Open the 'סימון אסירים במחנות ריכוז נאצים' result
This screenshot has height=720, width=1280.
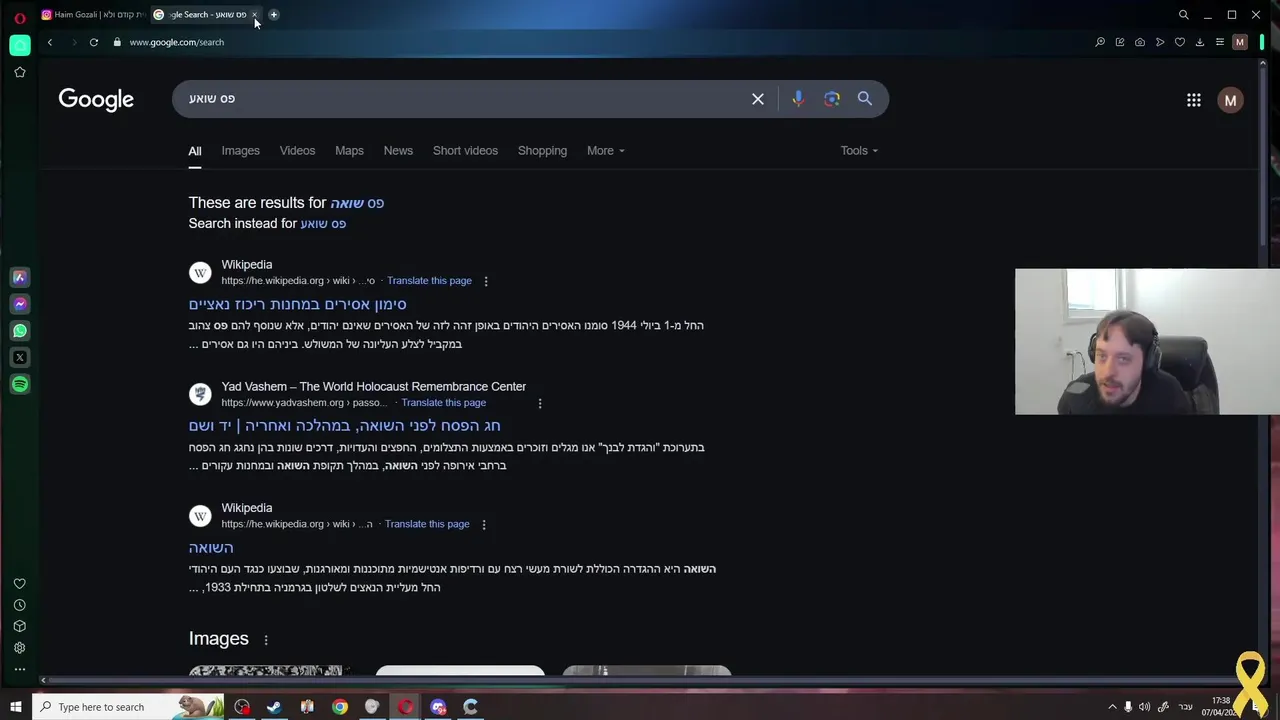point(298,304)
